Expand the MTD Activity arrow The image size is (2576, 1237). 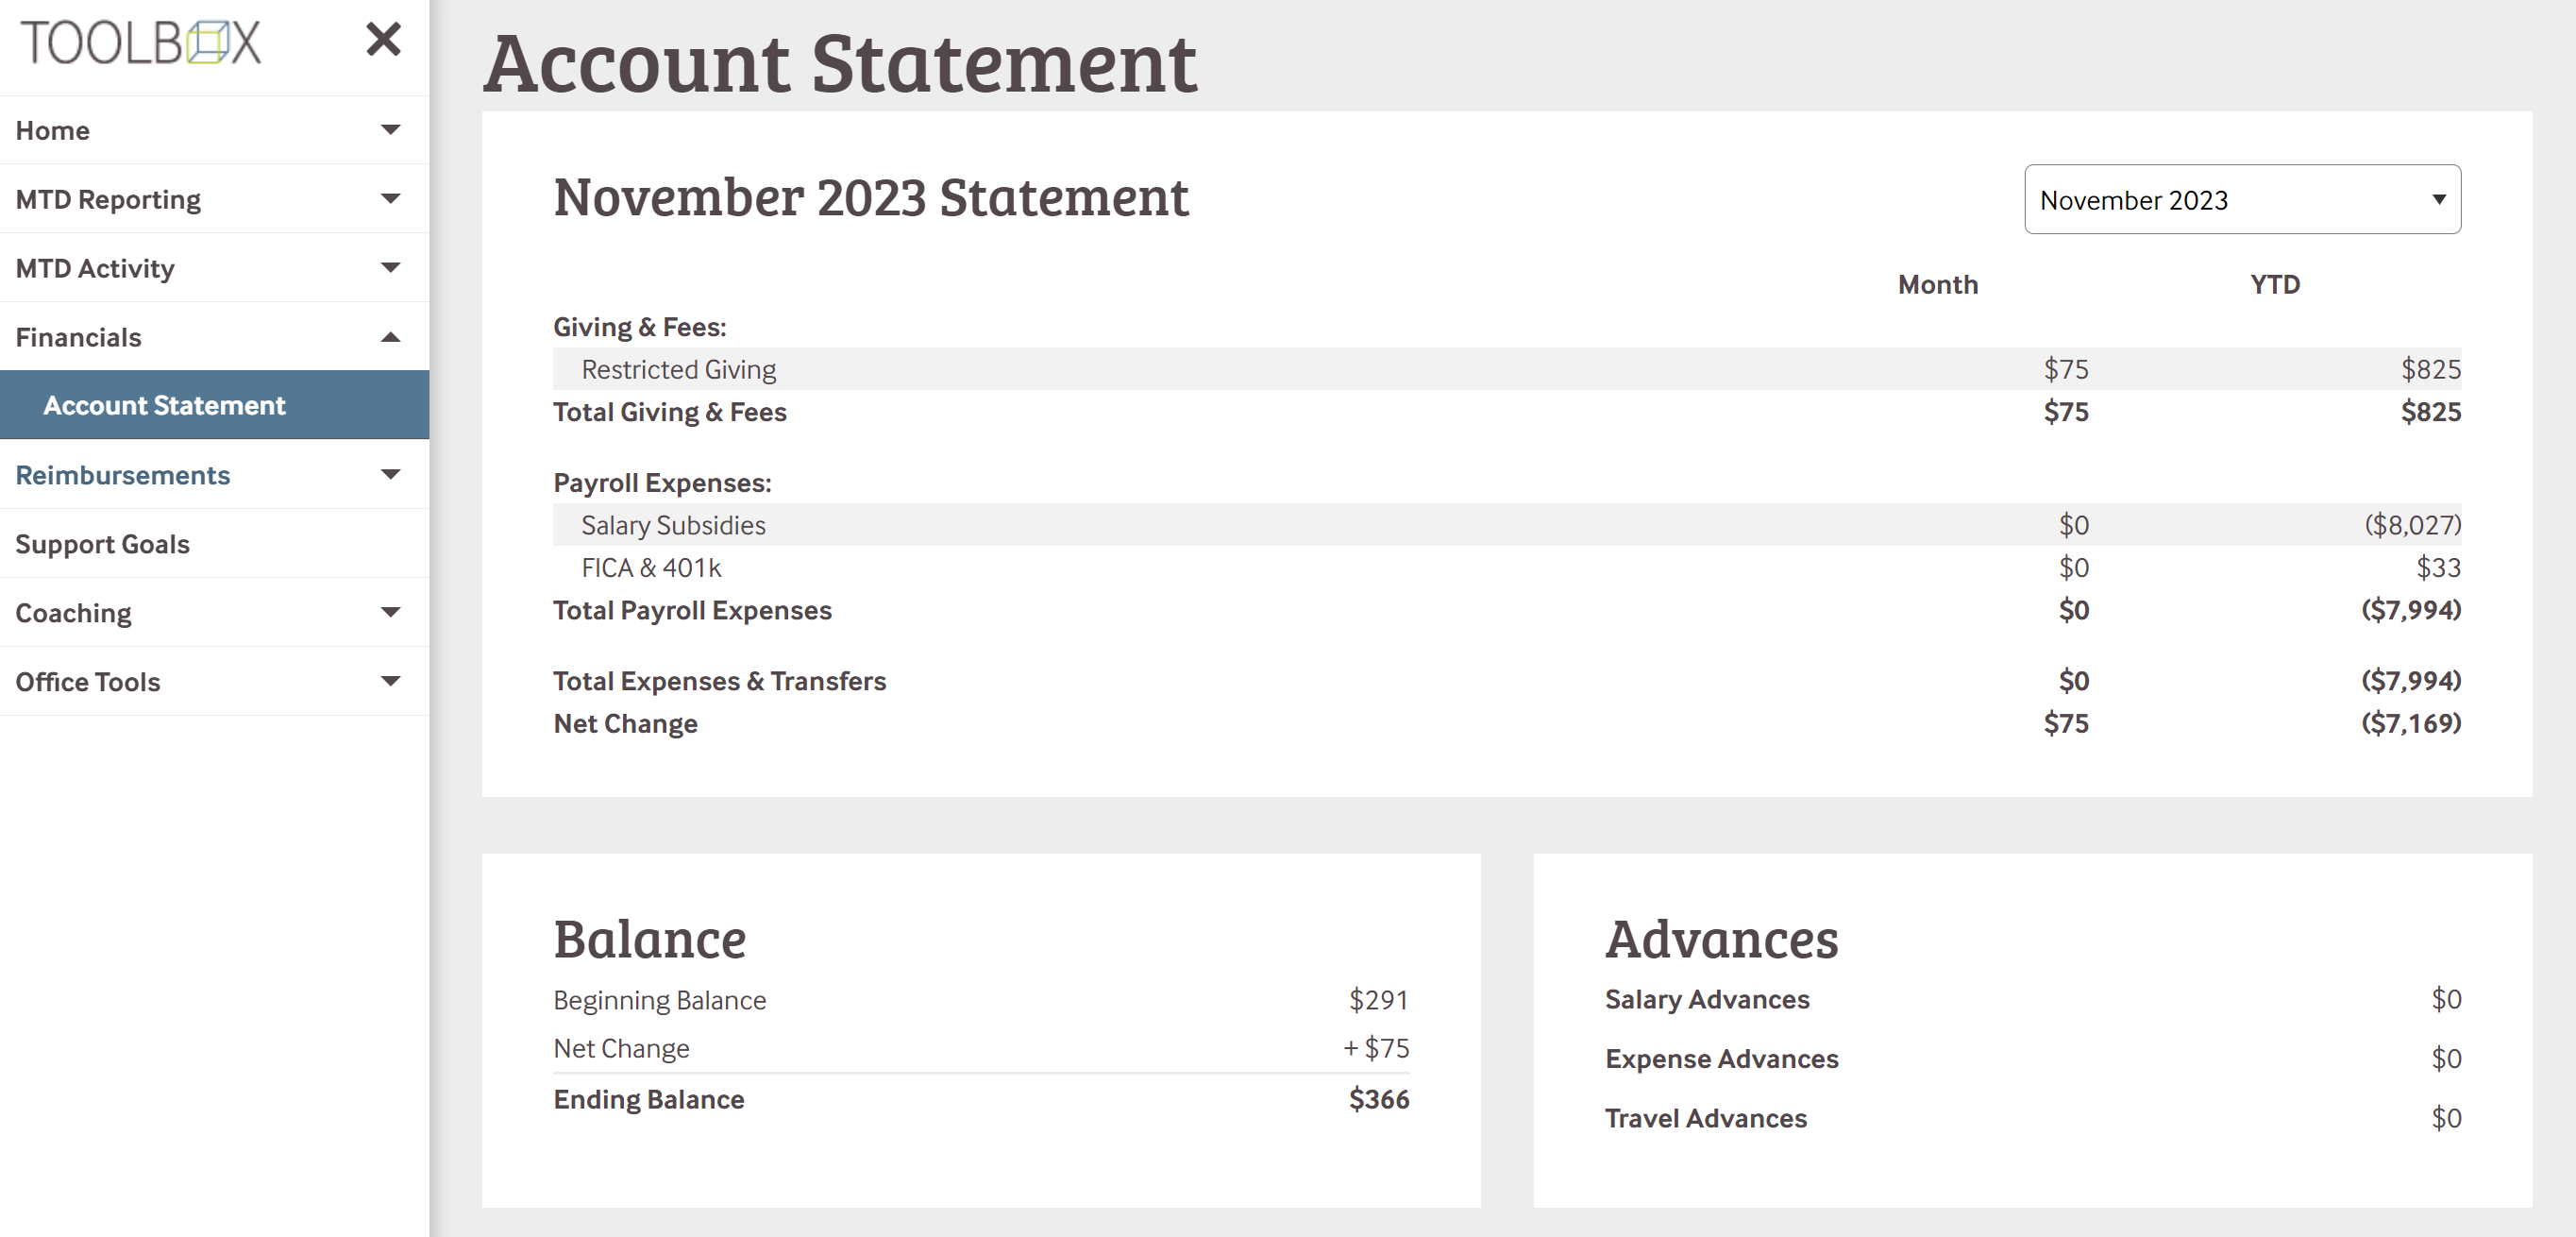(x=391, y=268)
